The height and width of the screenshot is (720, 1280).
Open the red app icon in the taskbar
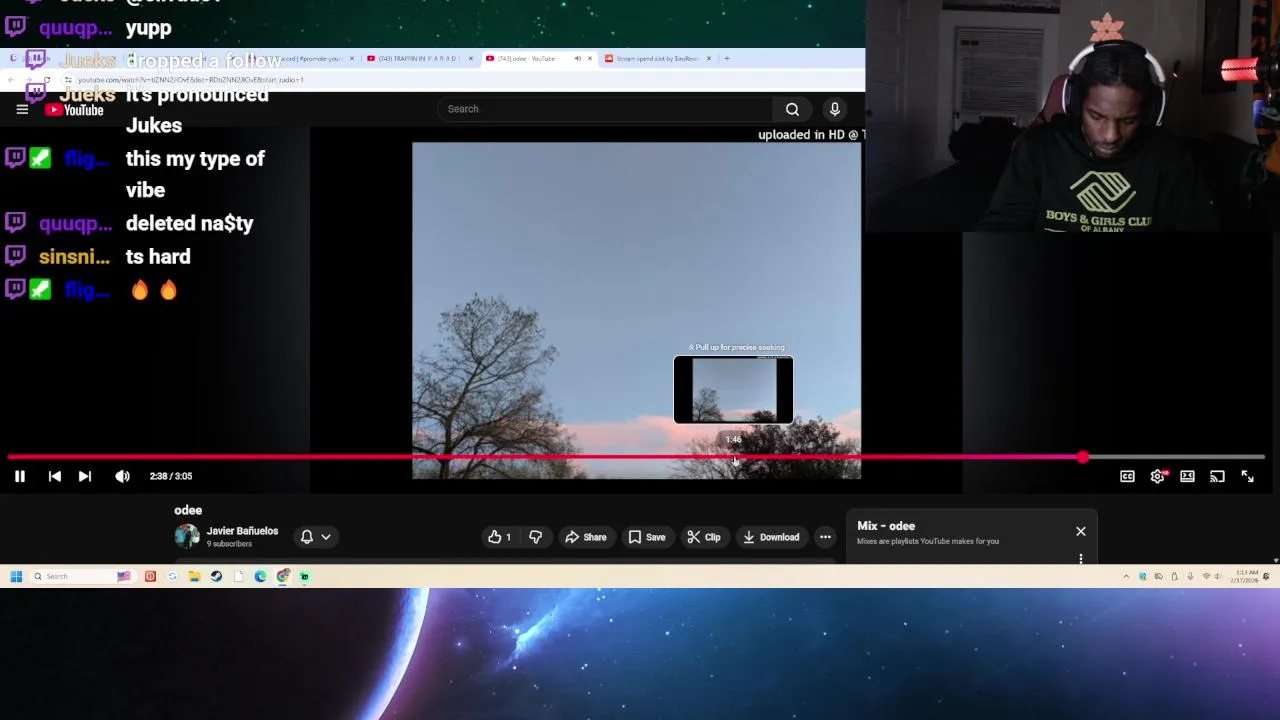coord(150,576)
